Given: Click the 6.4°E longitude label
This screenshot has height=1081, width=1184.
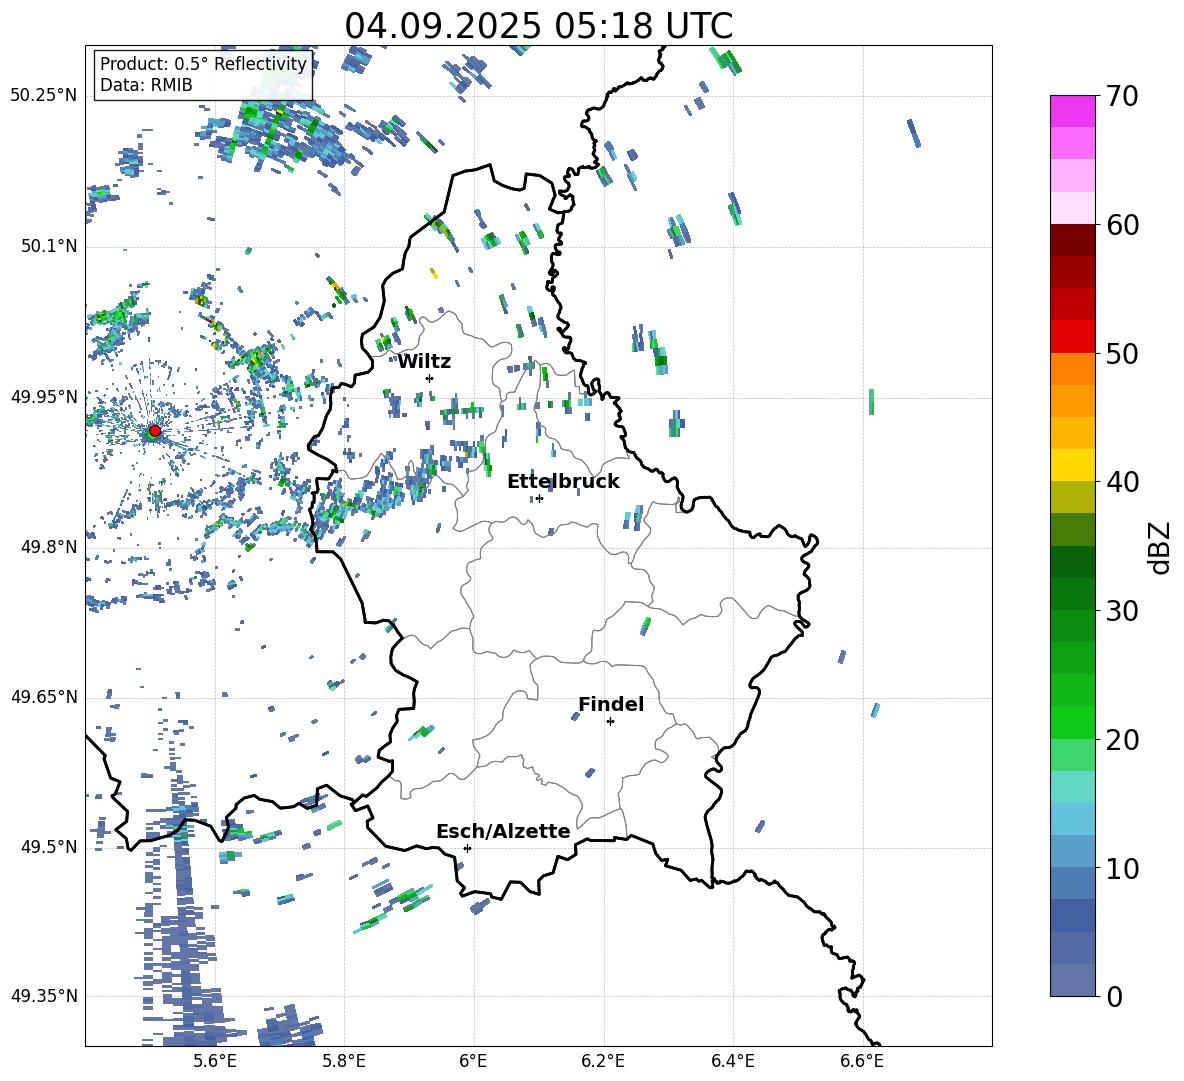Looking at the screenshot, I should 732,1061.
